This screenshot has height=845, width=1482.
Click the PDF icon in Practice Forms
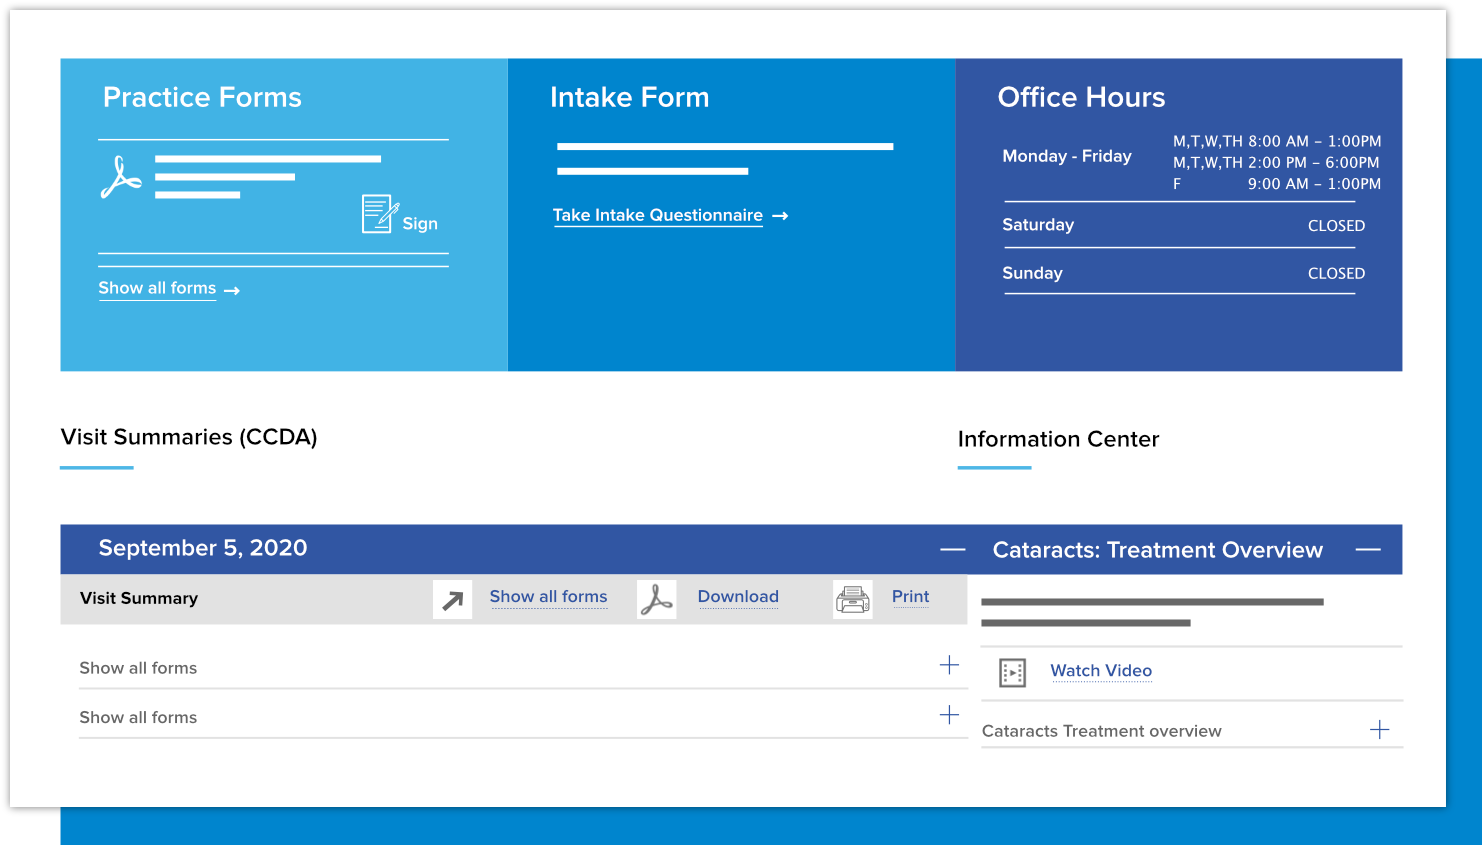pos(121,177)
